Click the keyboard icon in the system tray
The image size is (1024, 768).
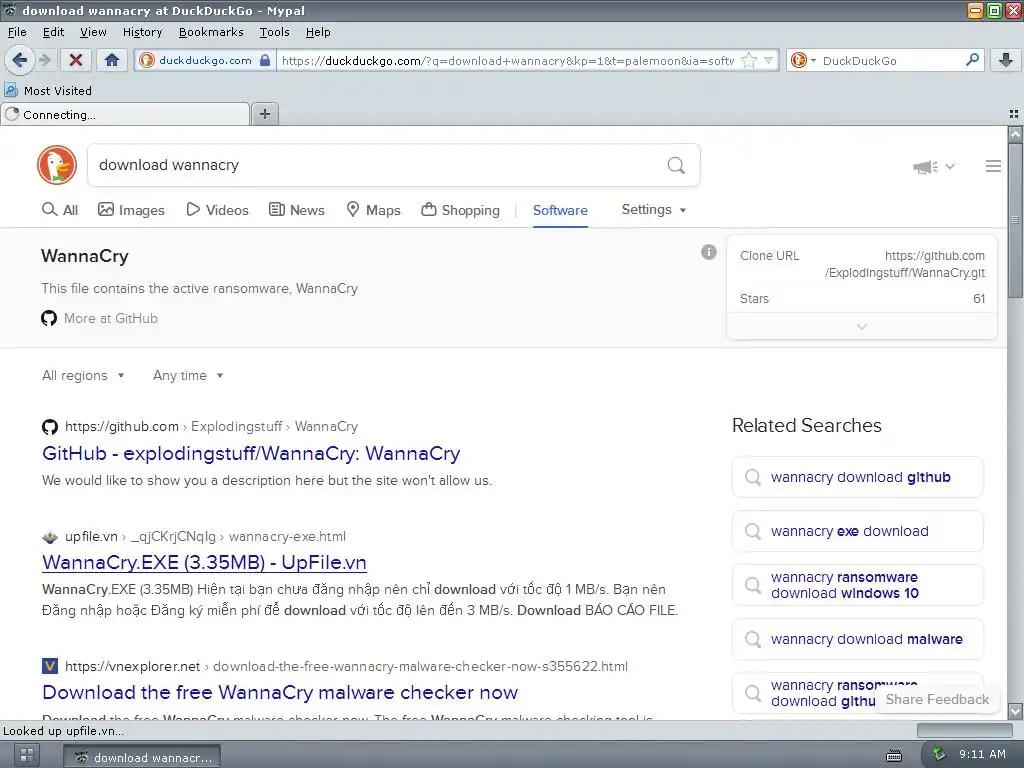point(894,756)
